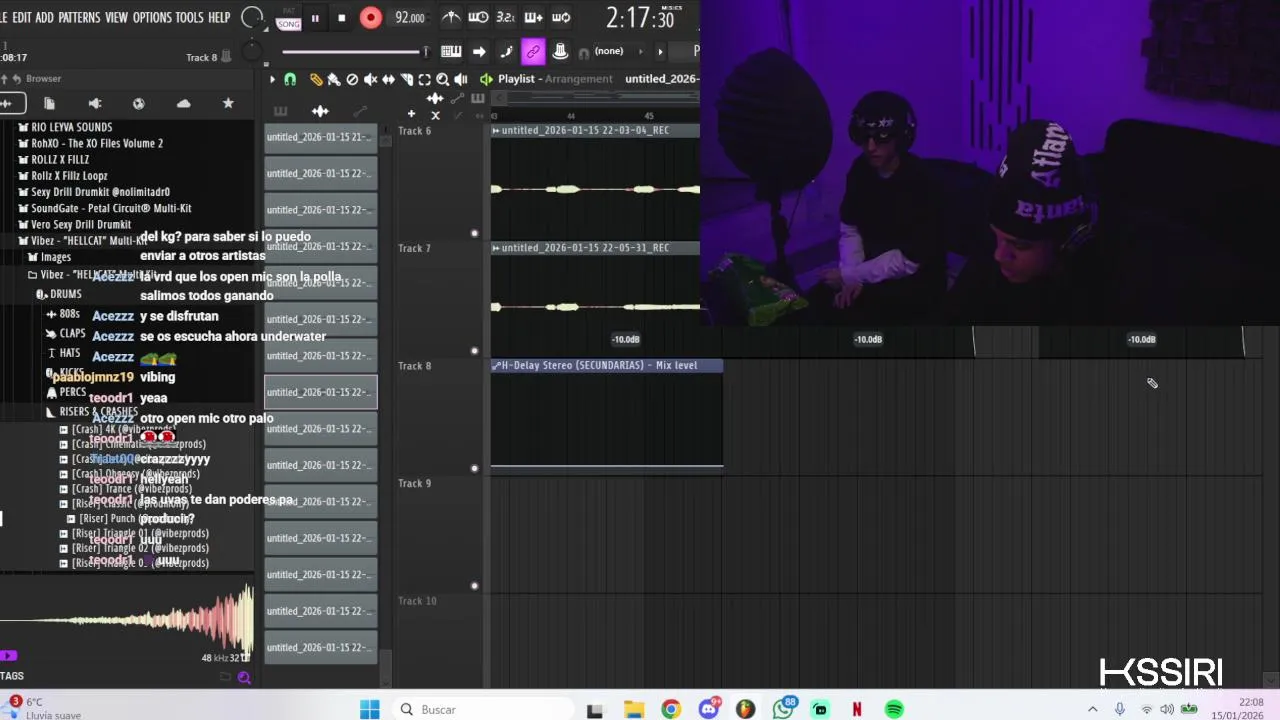
Task: Toggle the PAT/SONG mode switch
Action: tap(288, 18)
